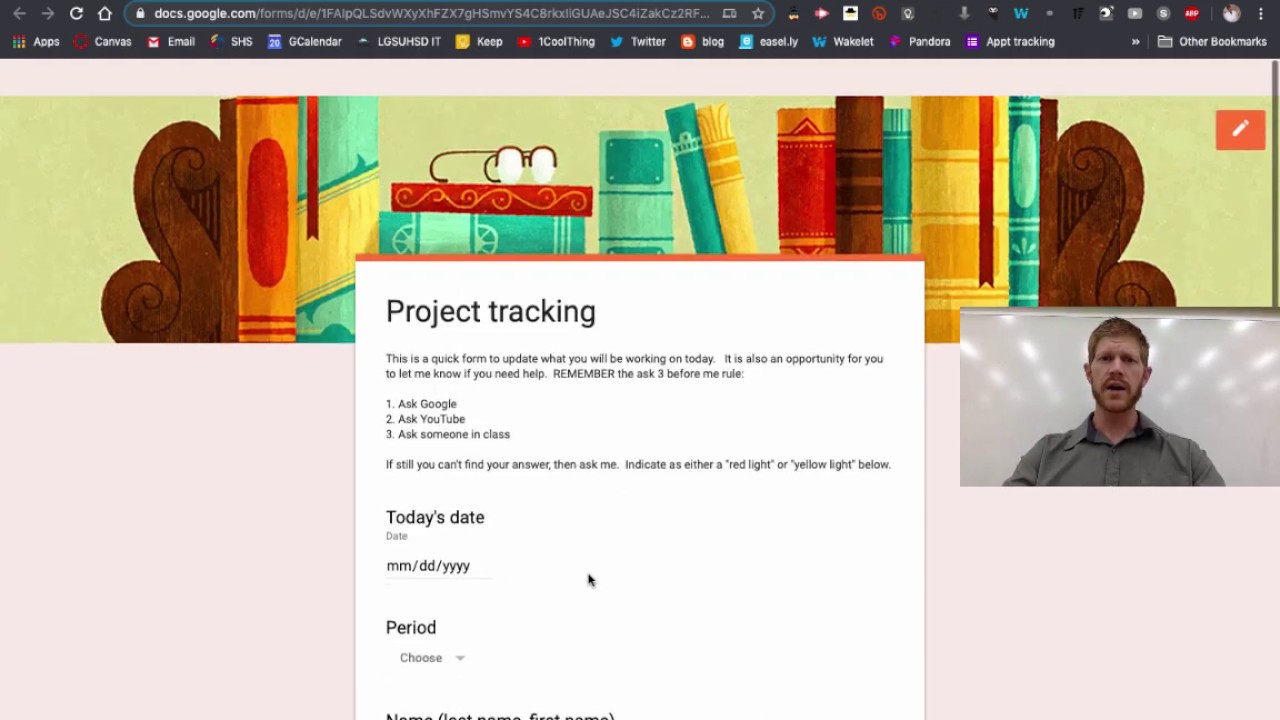Click the Project tracking form title
The width and height of the screenshot is (1280, 720).
click(x=491, y=311)
